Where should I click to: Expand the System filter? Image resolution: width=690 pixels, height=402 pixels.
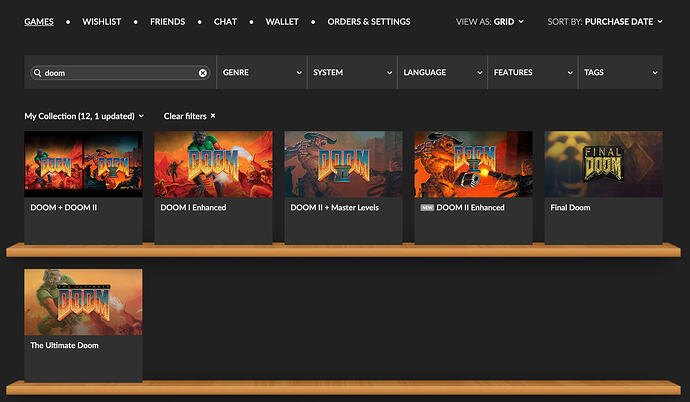pyautogui.click(x=352, y=72)
